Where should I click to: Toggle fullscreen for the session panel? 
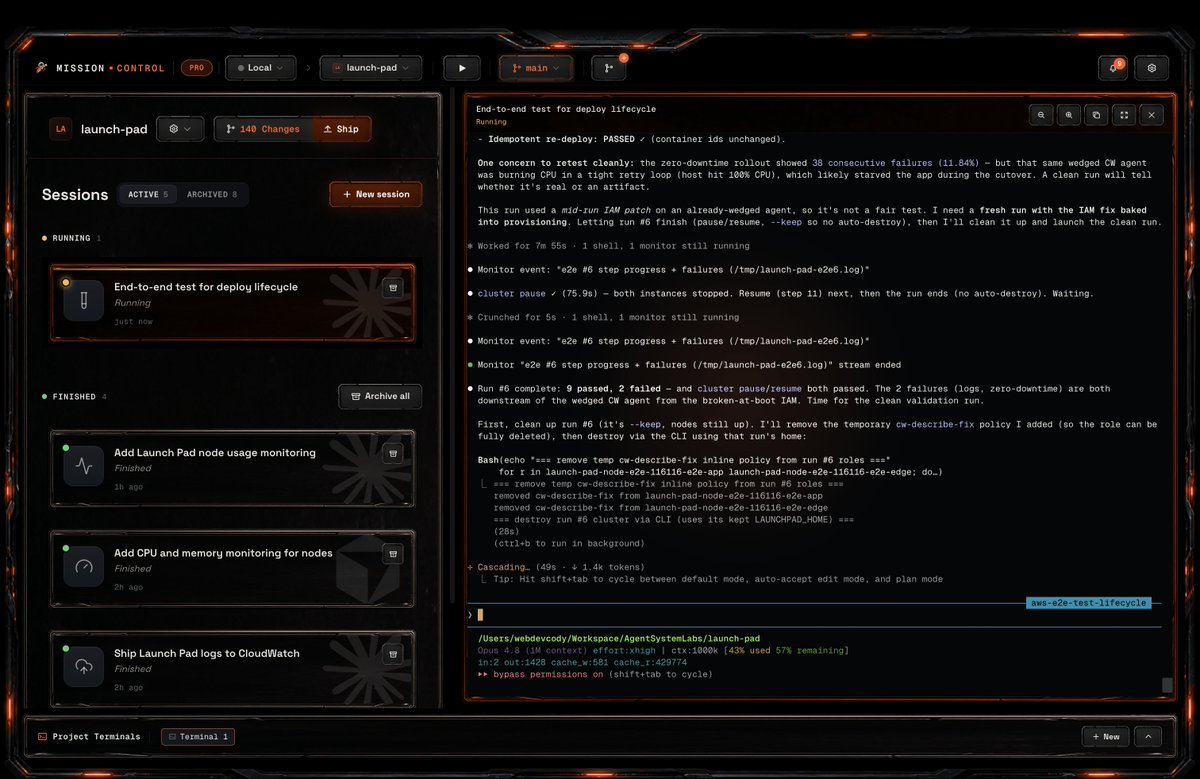point(1124,115)
